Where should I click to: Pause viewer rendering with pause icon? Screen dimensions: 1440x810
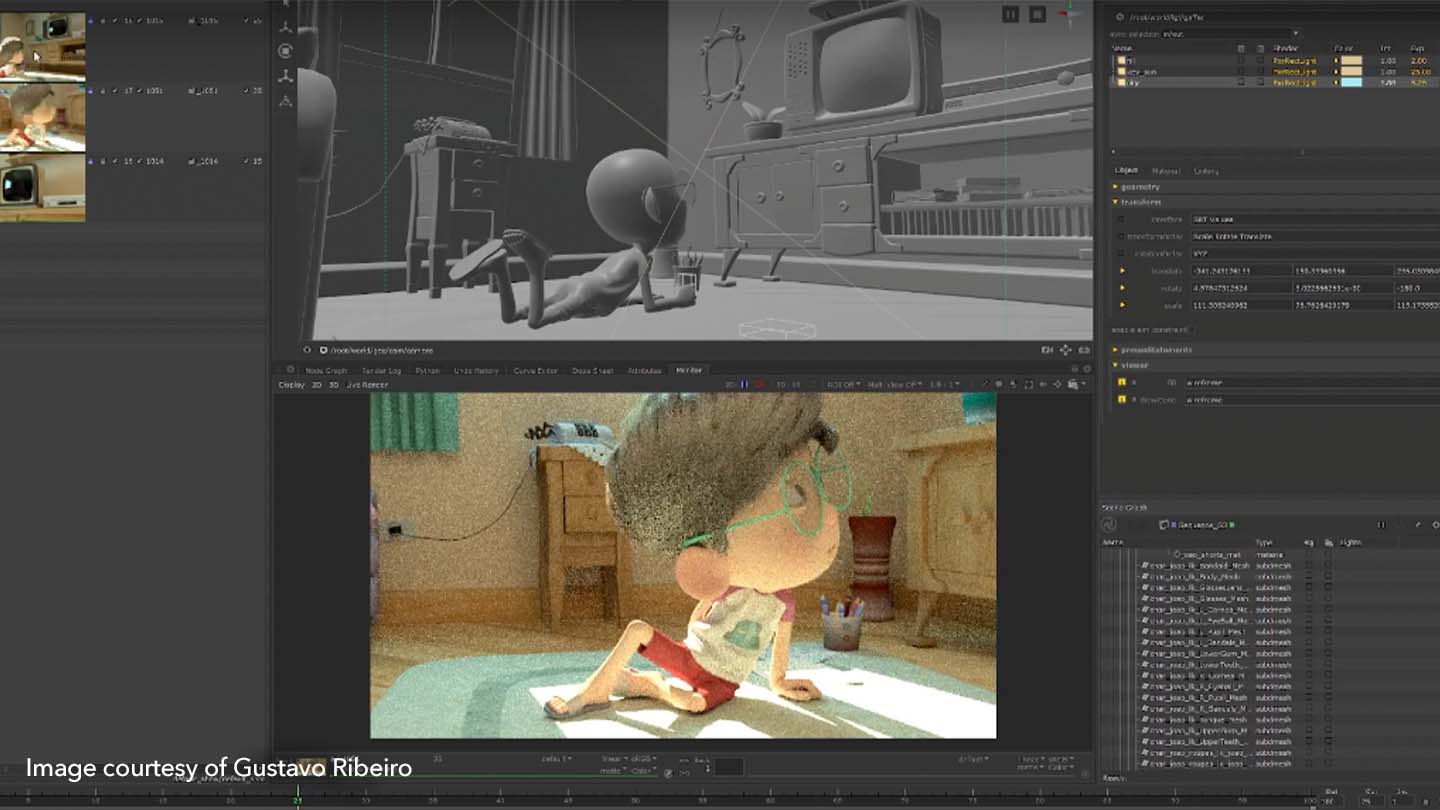[x=1011, y=14]
